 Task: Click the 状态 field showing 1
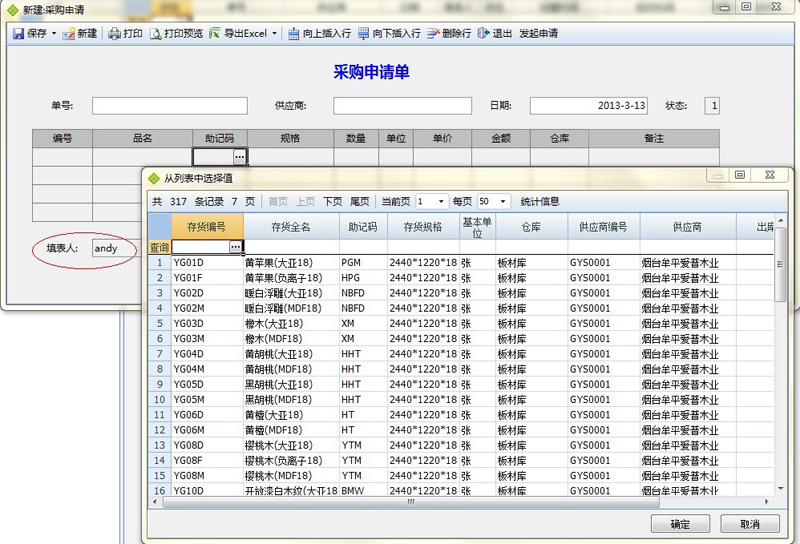pos(712,106)
